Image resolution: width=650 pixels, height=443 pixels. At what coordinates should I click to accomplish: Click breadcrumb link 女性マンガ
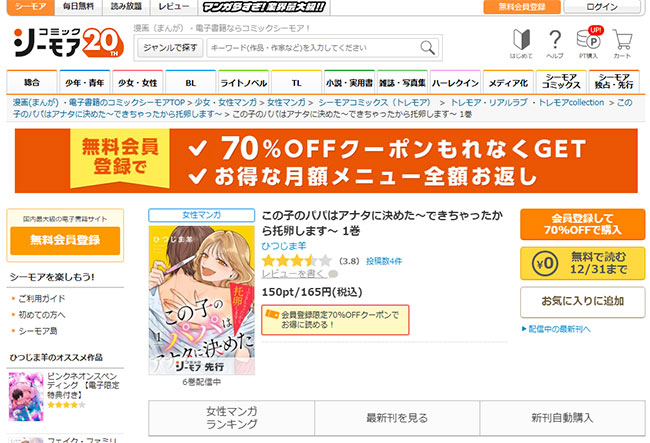coord(286,102)
